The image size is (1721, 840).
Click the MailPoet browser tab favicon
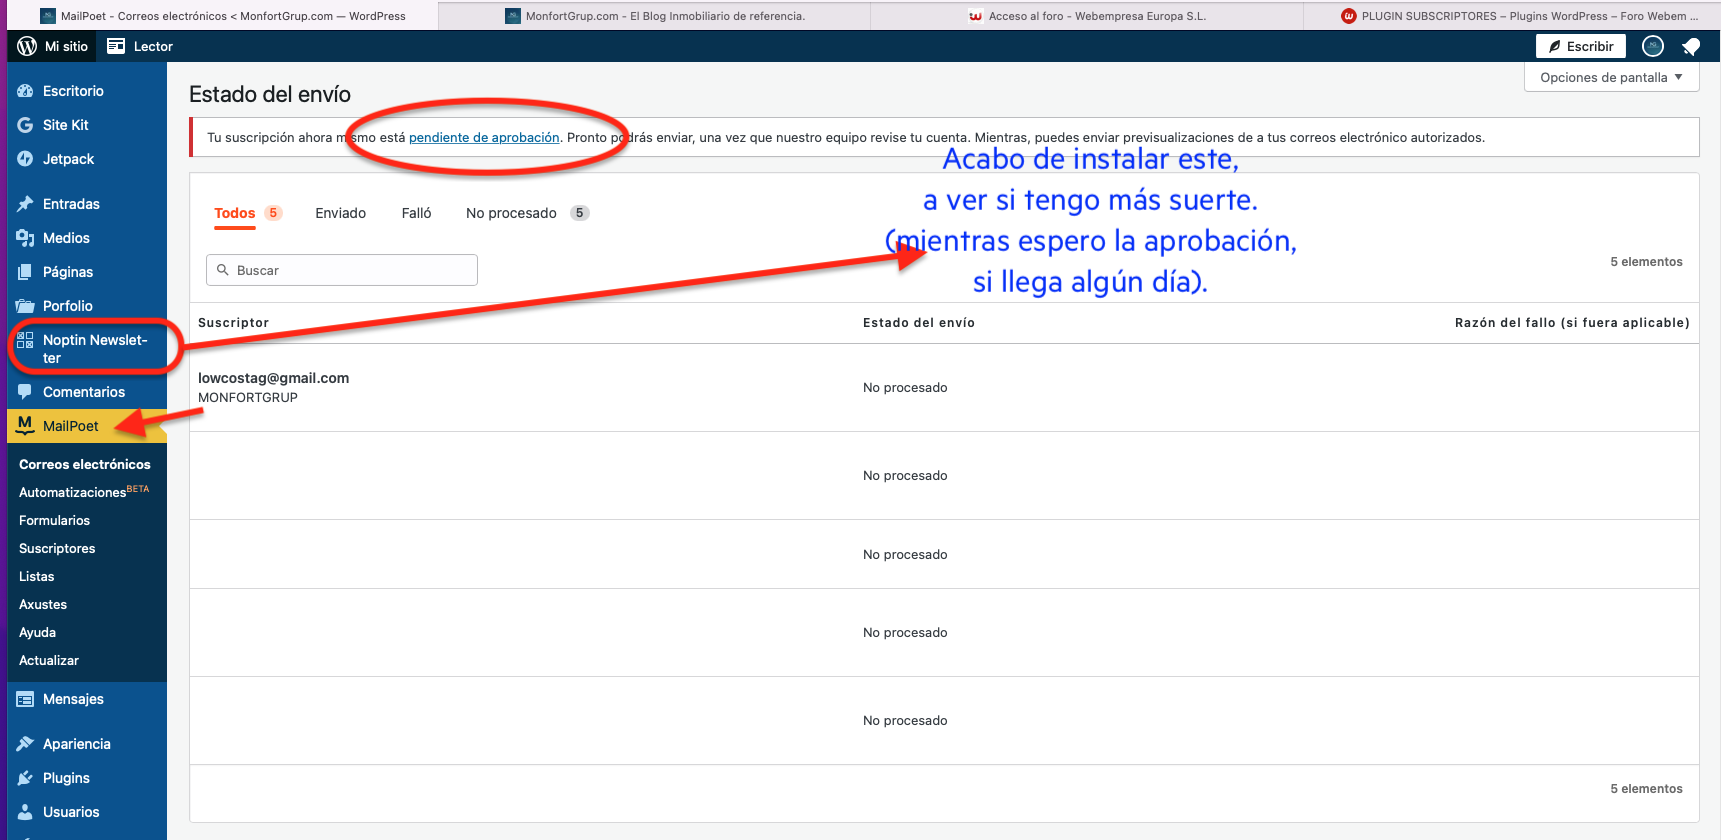coord(47,16)
